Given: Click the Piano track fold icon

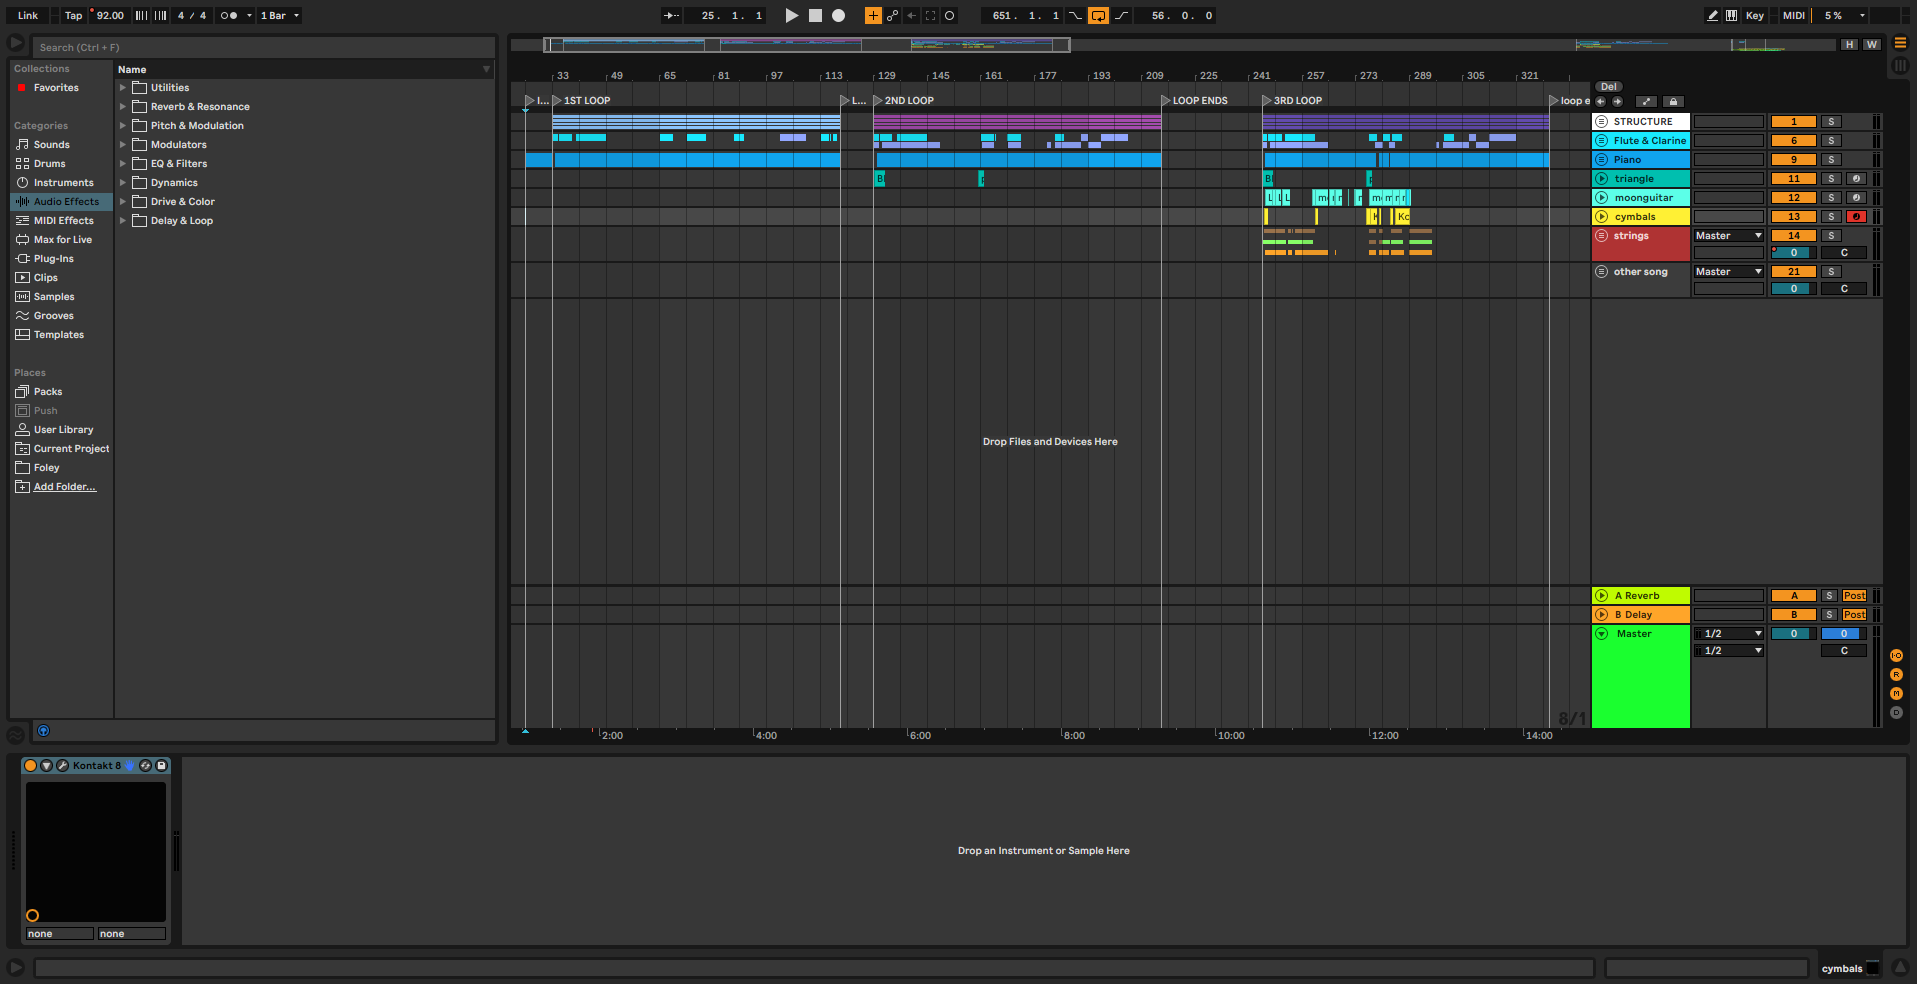Looking at the screenshot, I should (1602, 160).
